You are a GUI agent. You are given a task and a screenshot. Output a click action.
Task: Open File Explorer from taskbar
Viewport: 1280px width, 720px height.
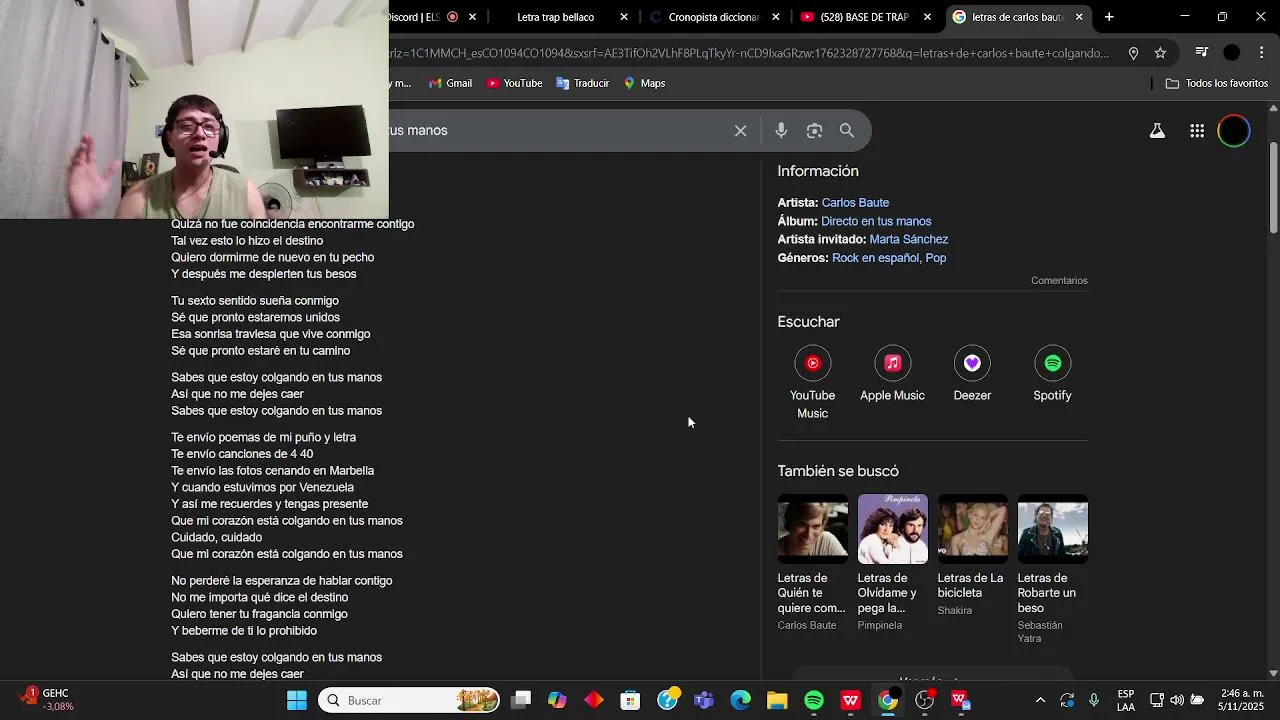click(x=777, y=700)
